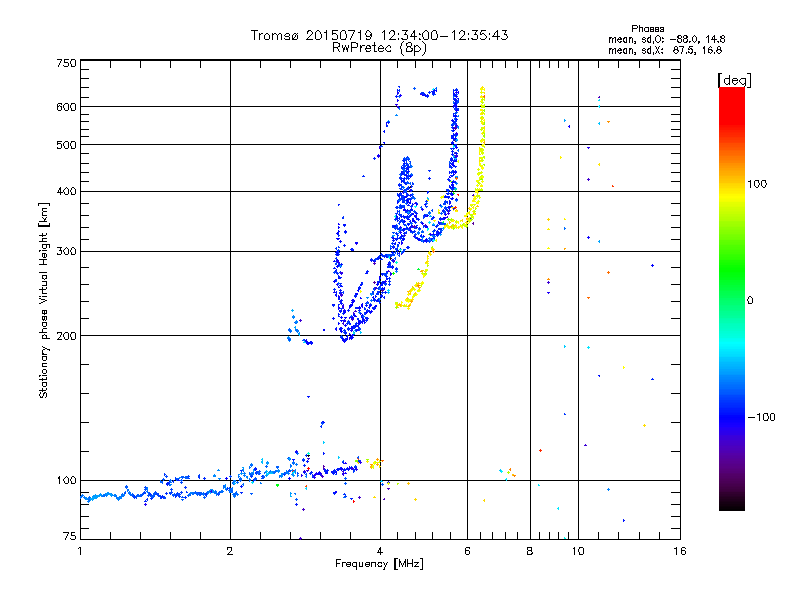
Task: Click the y-axis tick label '500'
Action: (x=66, y=145)
